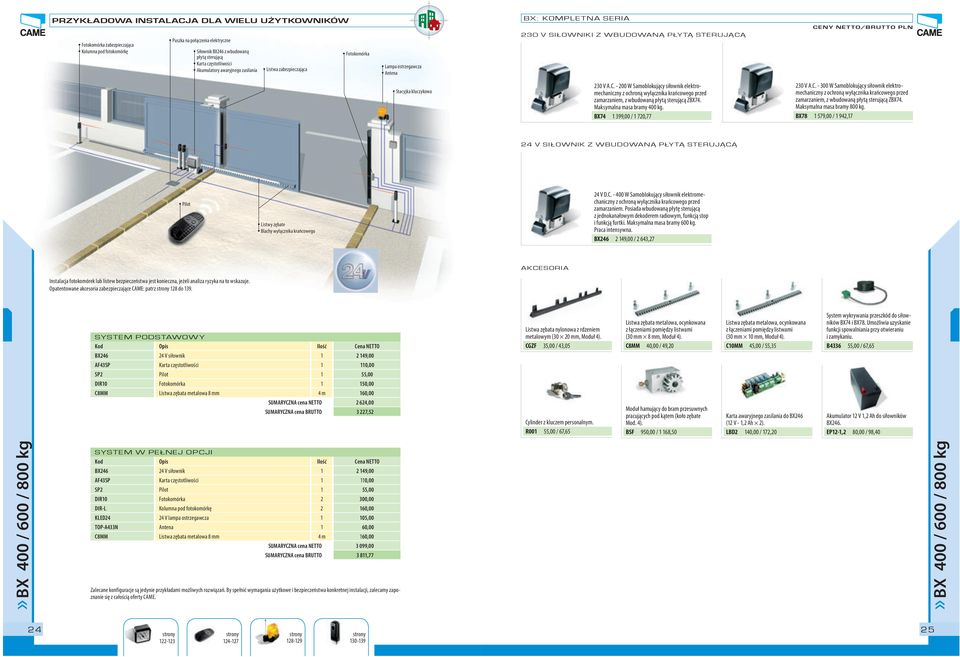Click the 'BX78 1 579,00 / 1 942,17' price label

coord(853,116)
